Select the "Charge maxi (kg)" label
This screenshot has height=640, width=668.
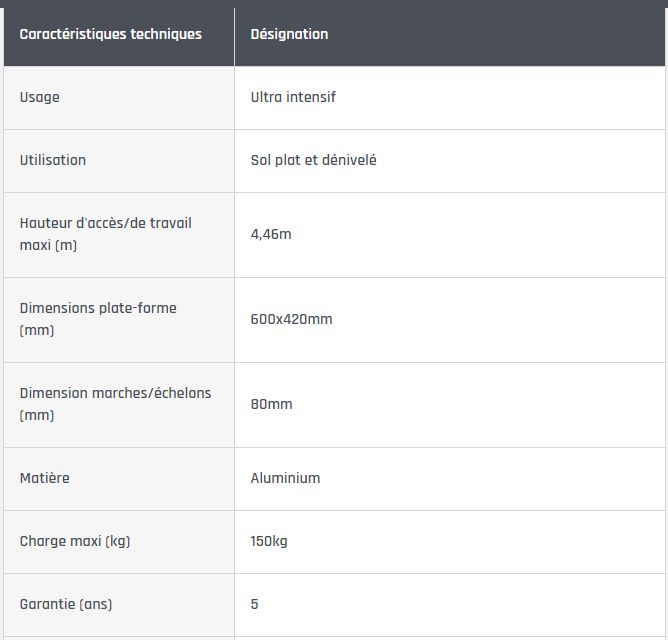click(75, 541)
